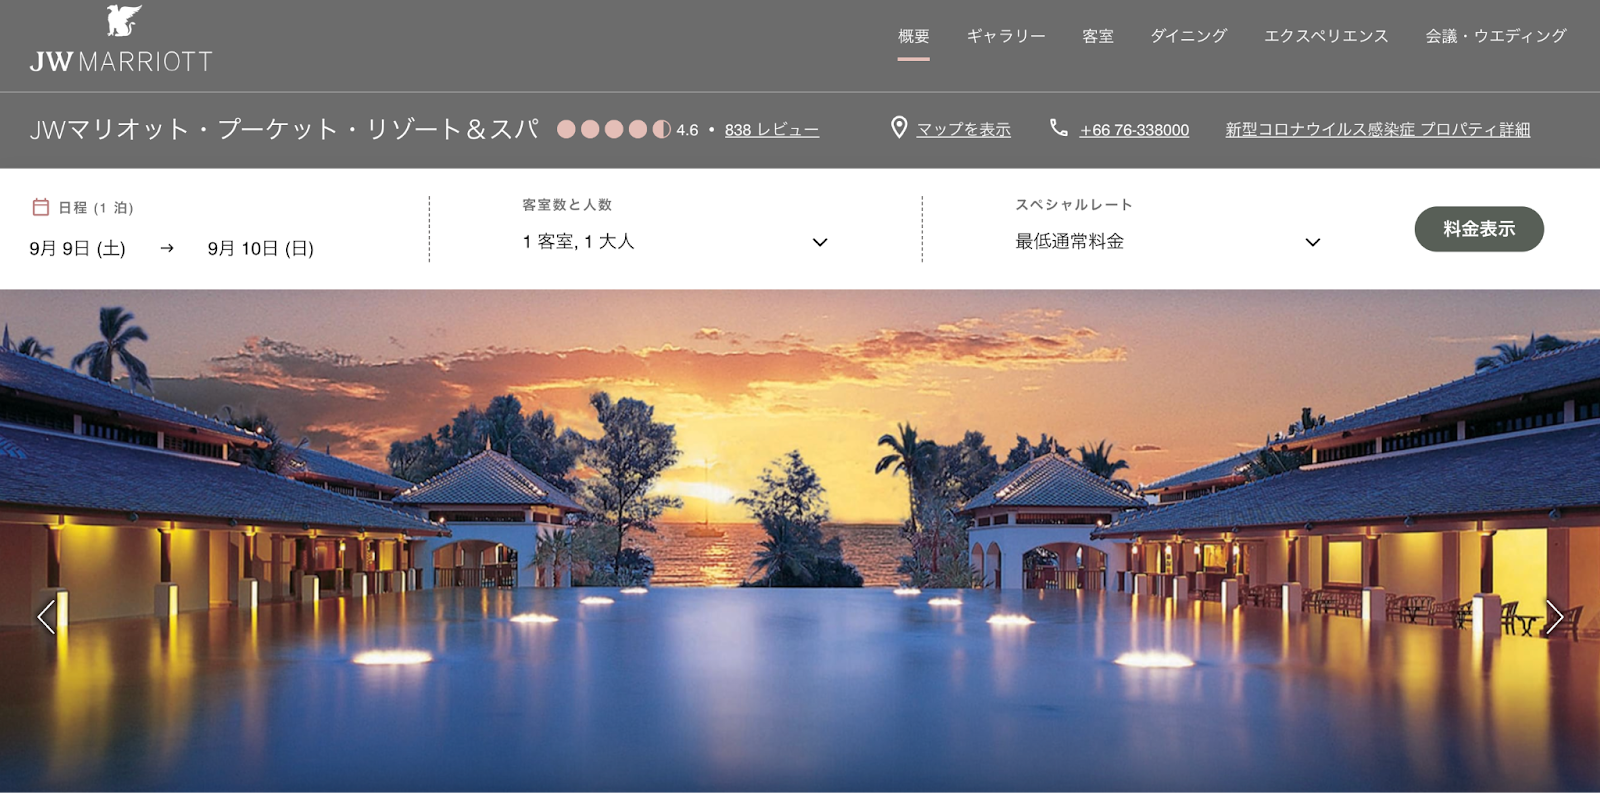
Task: Click the hotel name JWマリオット・プーケット・リゾート&スパ
Action: click(284, 129)
